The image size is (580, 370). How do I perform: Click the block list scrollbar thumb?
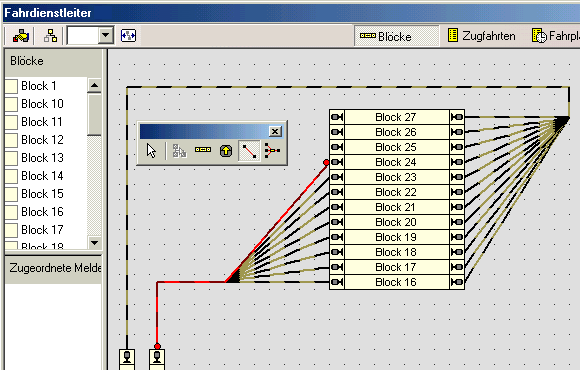coord(94,114)
